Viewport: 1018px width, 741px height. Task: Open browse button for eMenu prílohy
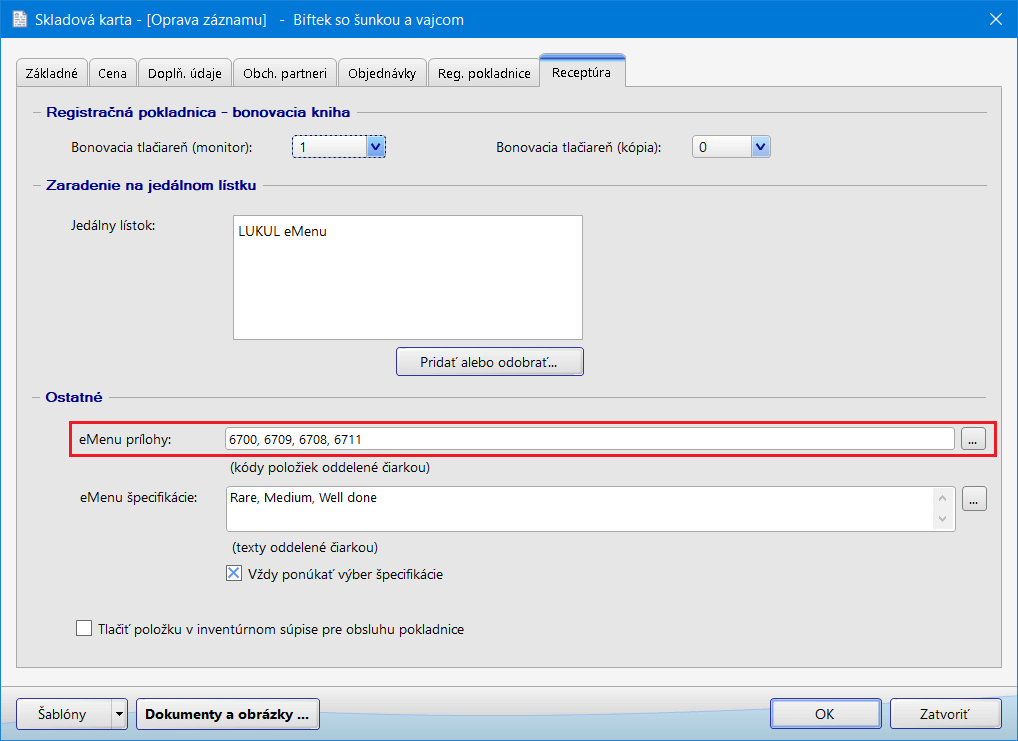pyautogui.click(x=974, y=438)
